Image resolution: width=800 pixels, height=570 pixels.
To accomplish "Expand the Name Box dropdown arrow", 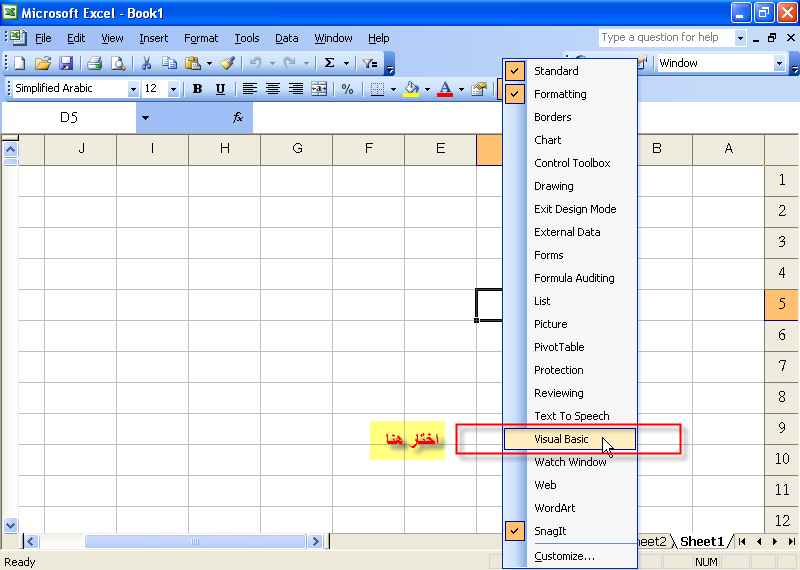I will click(x=145, y=118).
